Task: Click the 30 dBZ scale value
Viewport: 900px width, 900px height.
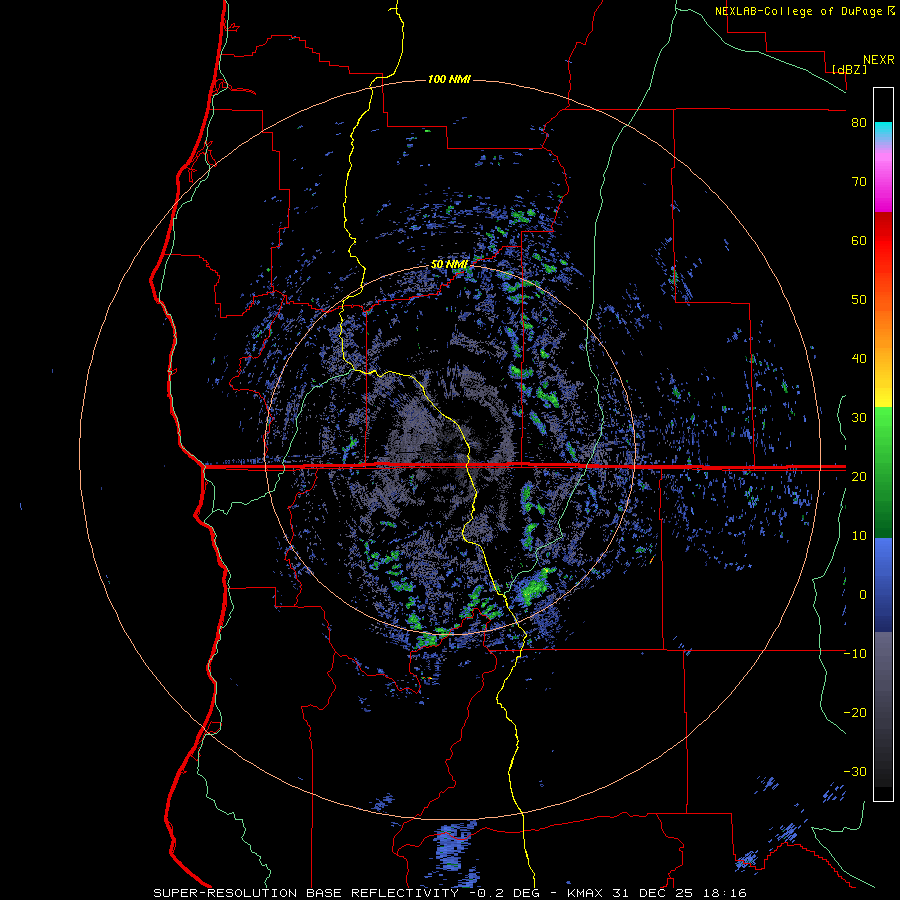Action: pos(859,418)
